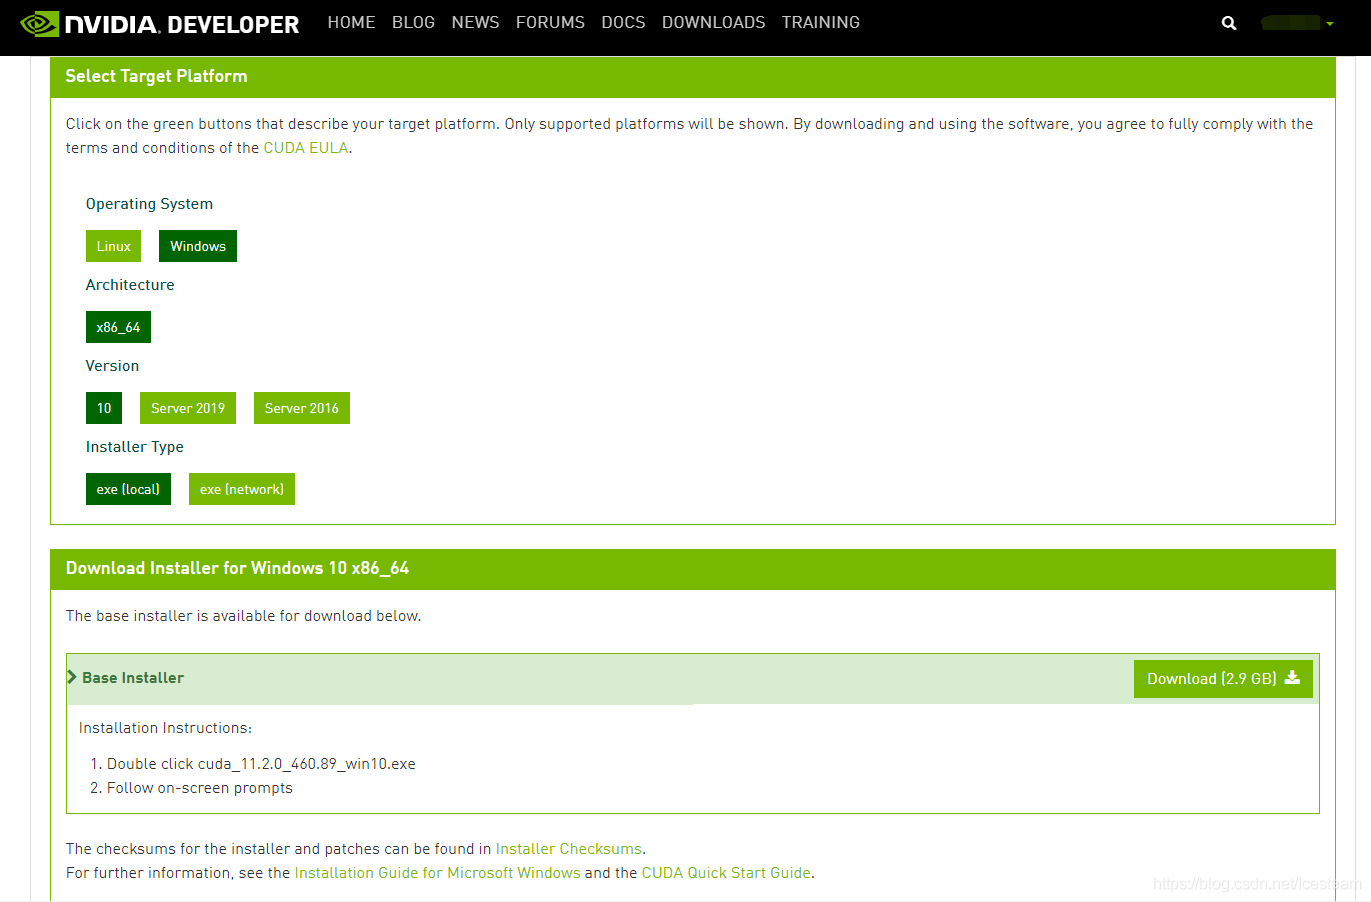Pick Windows version 10
Image resolution: width=1371 pixels, height=902 pixels.
[104, 408]
